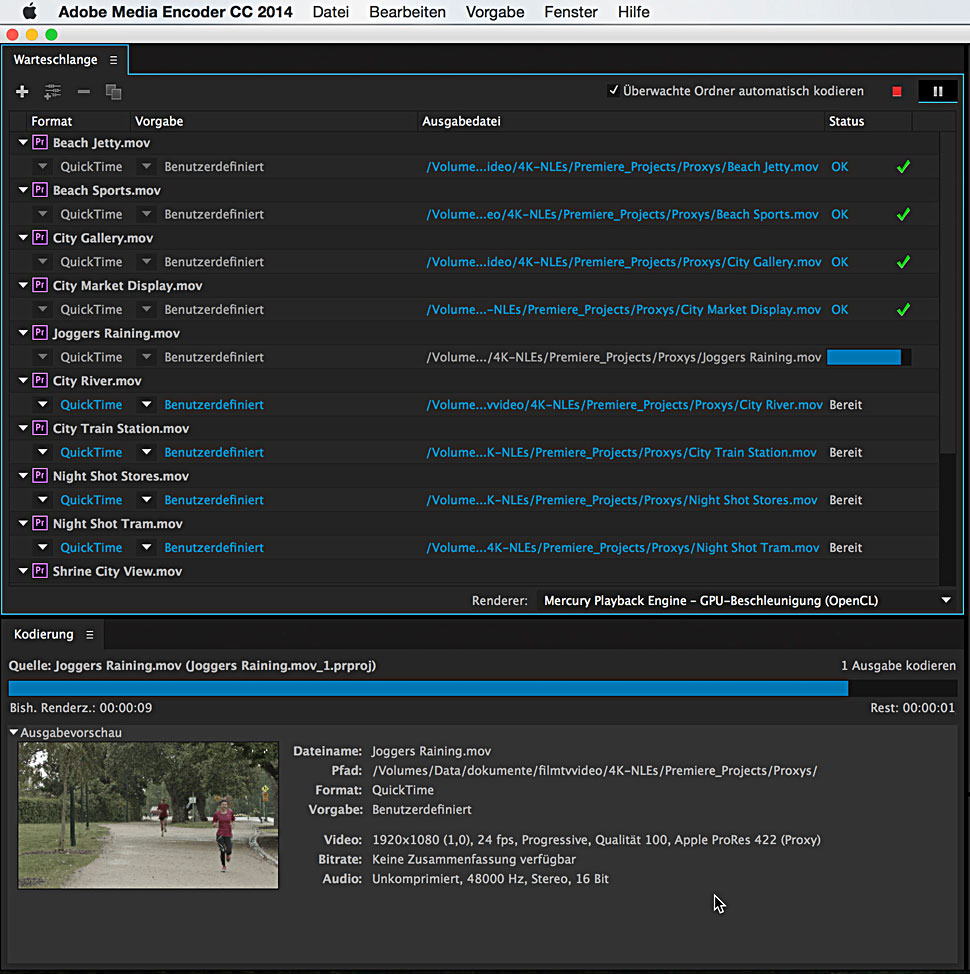Open output path link for Beach Jetty.mov
This screenshot has height=974, width=970.
[x=622, y=166]
